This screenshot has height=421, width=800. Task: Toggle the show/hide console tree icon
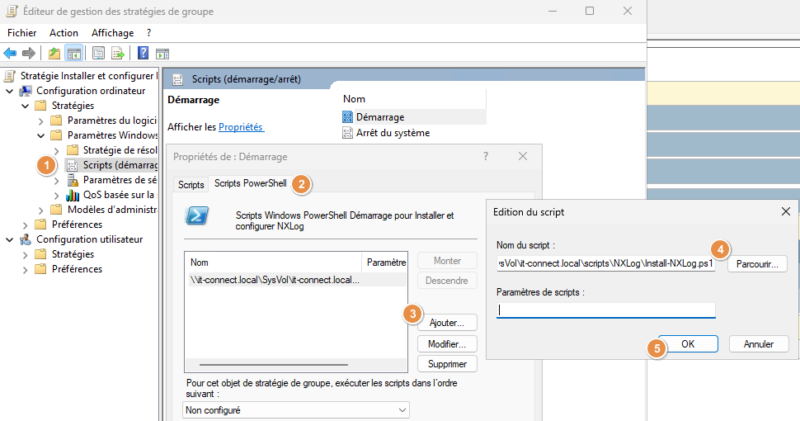tap(74, 53)
